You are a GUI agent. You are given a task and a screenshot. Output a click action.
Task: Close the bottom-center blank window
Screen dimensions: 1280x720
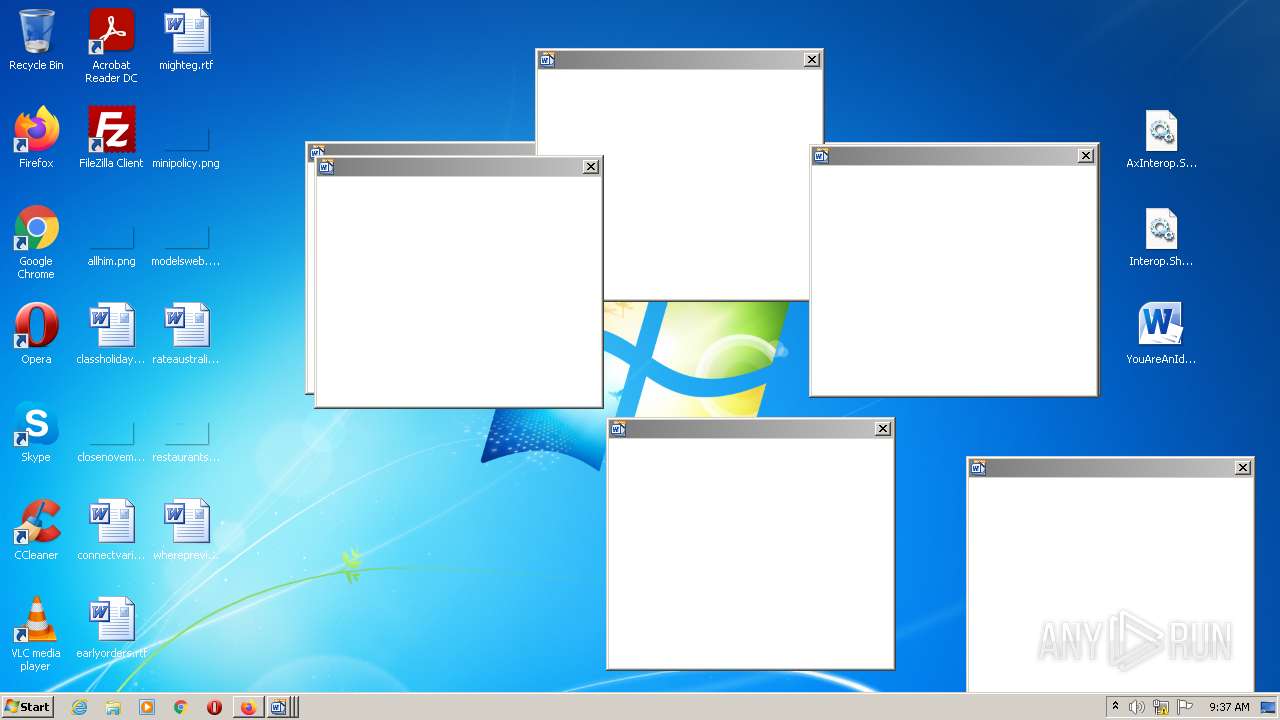tap(883, 429)
